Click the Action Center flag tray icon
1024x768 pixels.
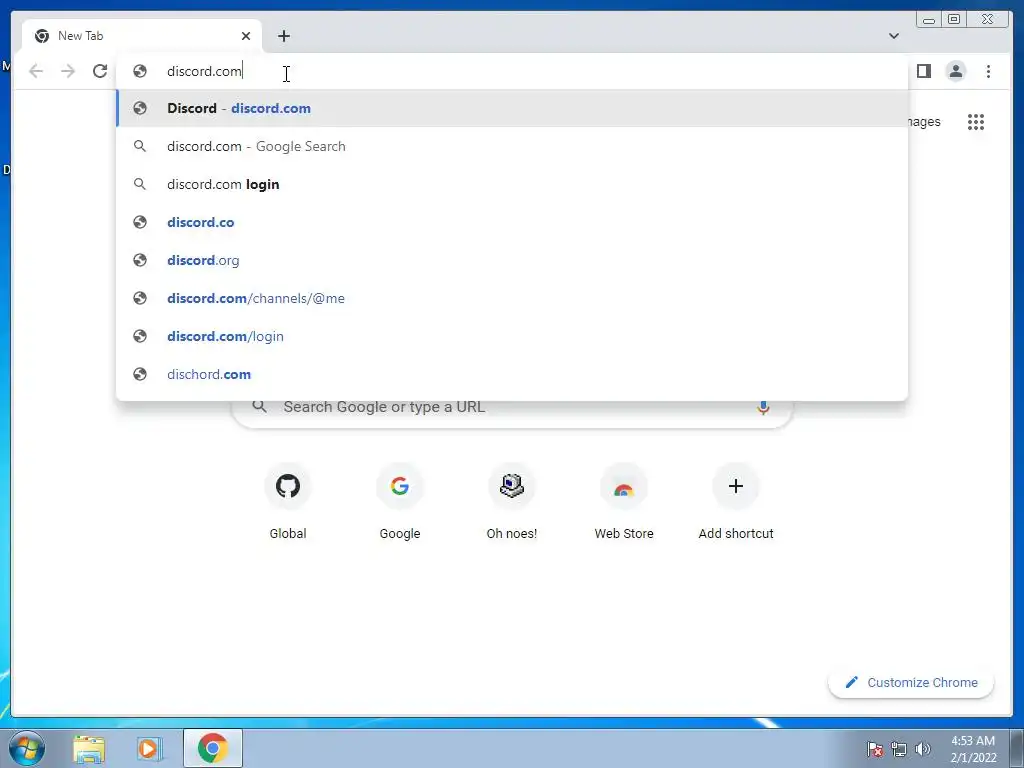(875, 749)
